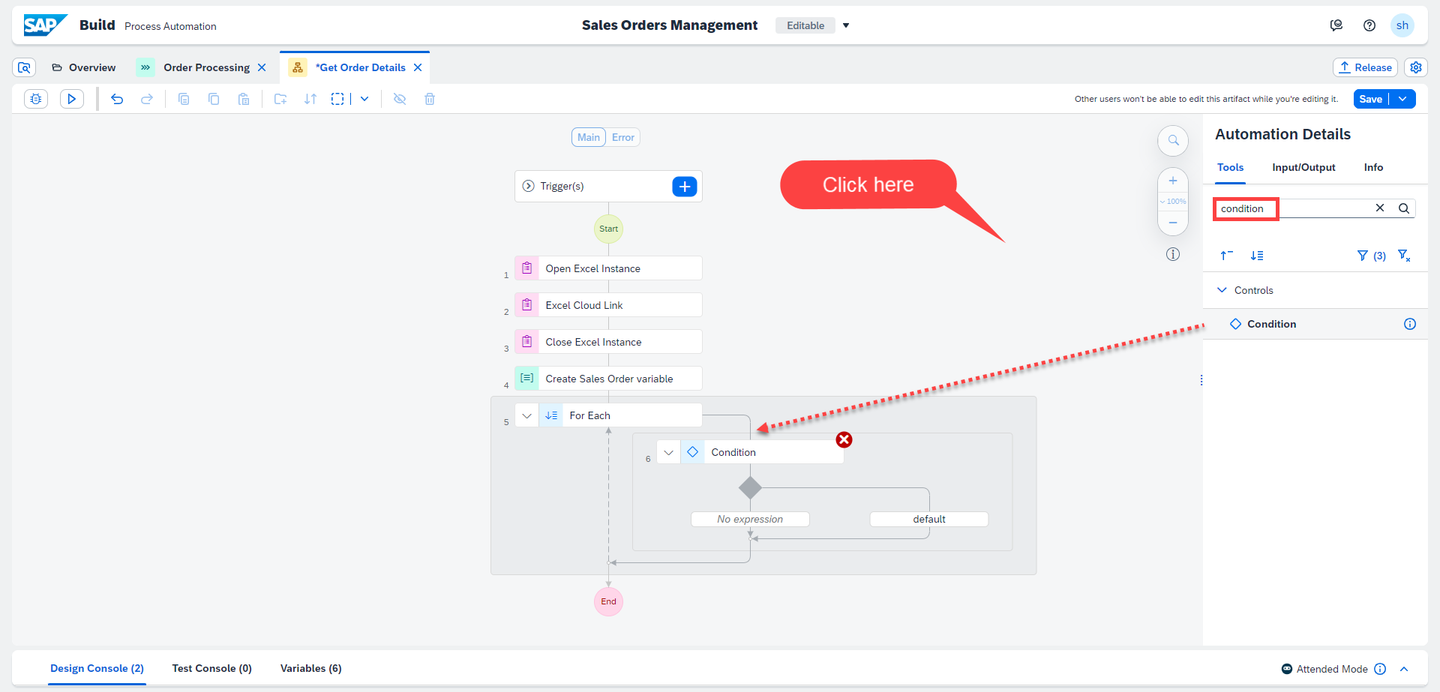1440x692 pixels.
Task: Select the Trigger(s) block
Action: coord(608,186)
